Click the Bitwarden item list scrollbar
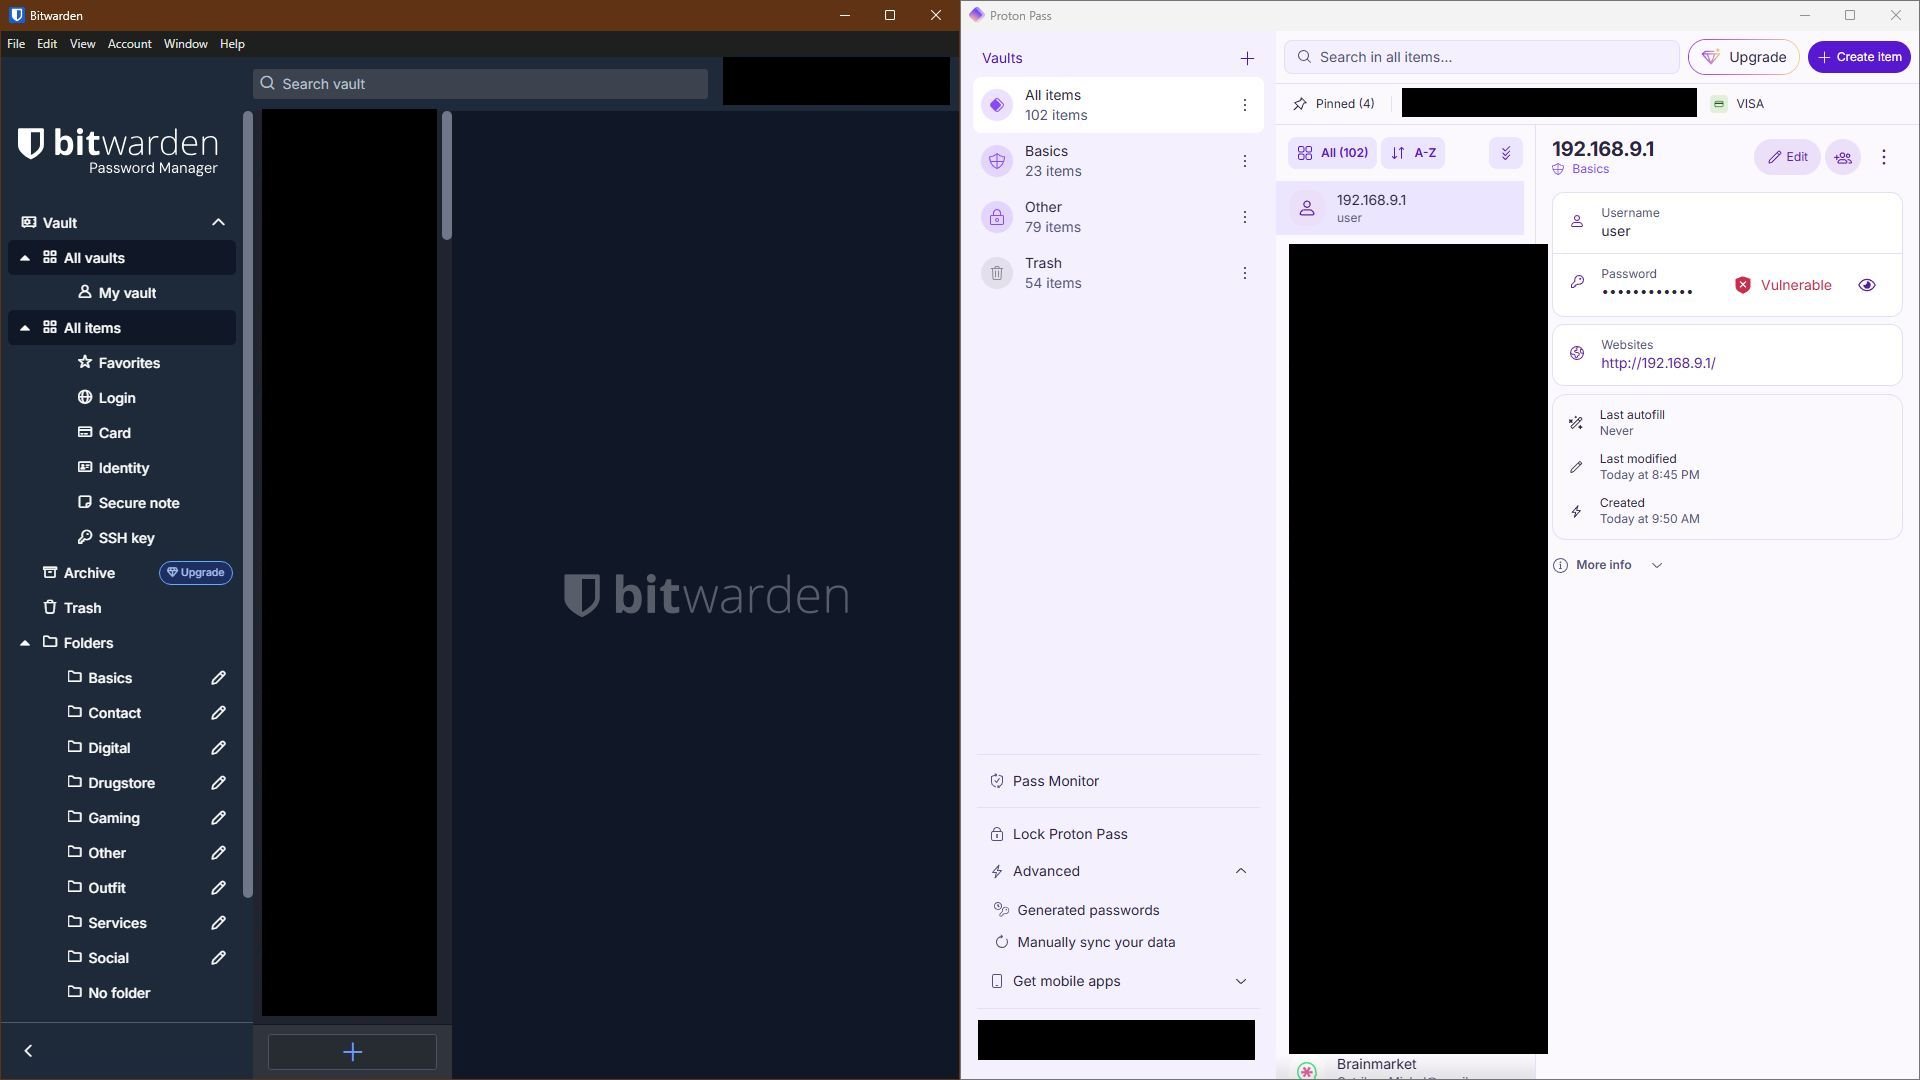 pyautogui.click(x=446, y=175)
